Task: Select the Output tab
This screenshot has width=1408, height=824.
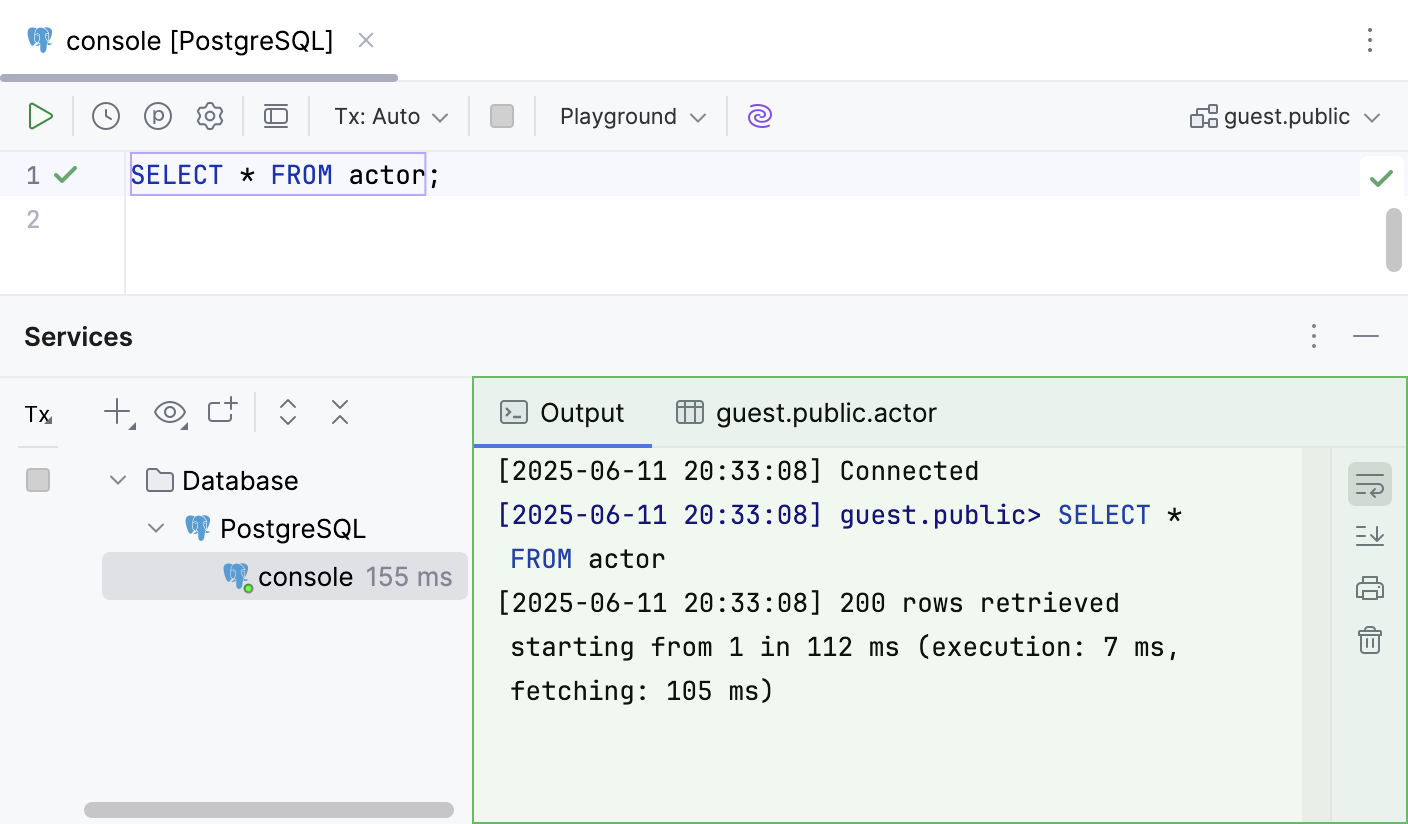Action: coord(563,413)
